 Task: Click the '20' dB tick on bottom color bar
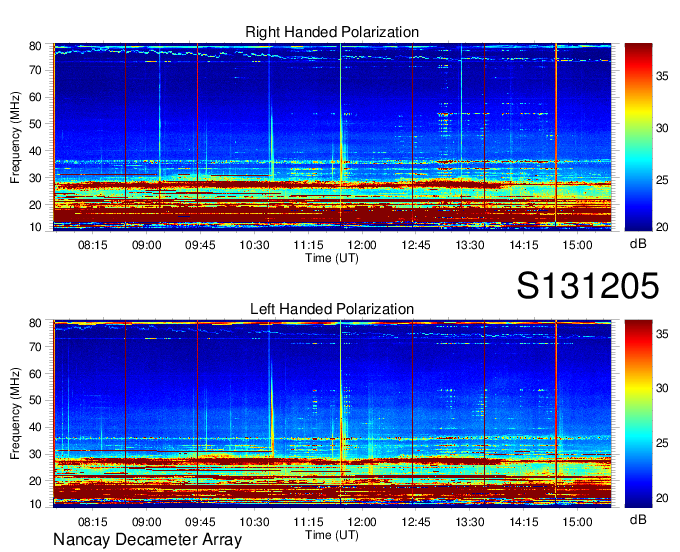pos(662,498)
